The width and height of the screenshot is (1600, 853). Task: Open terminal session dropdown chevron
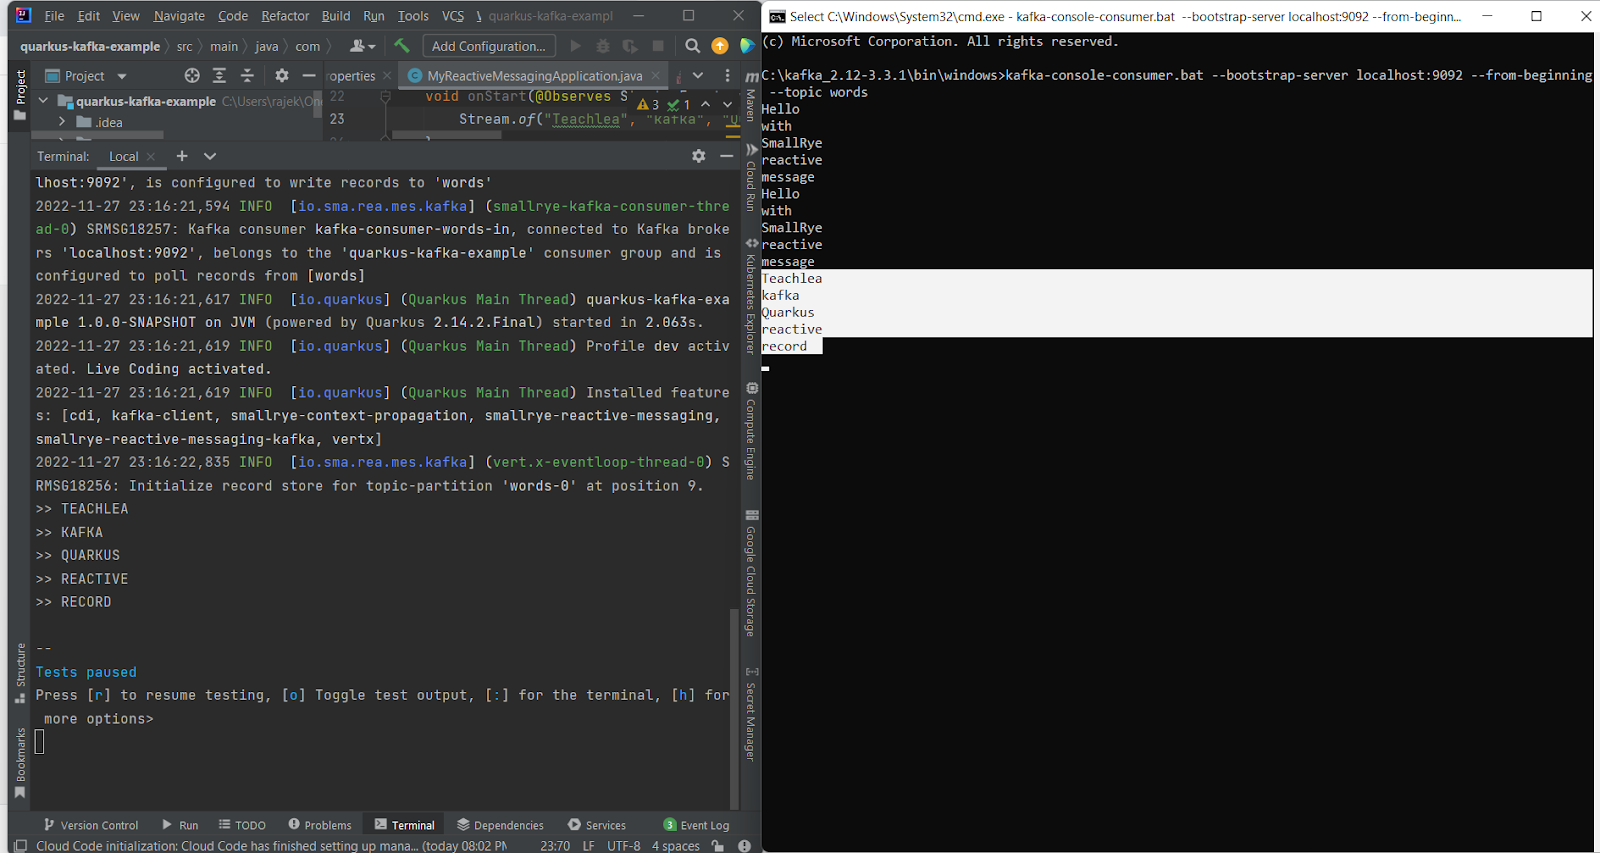[x=210, y=156]
